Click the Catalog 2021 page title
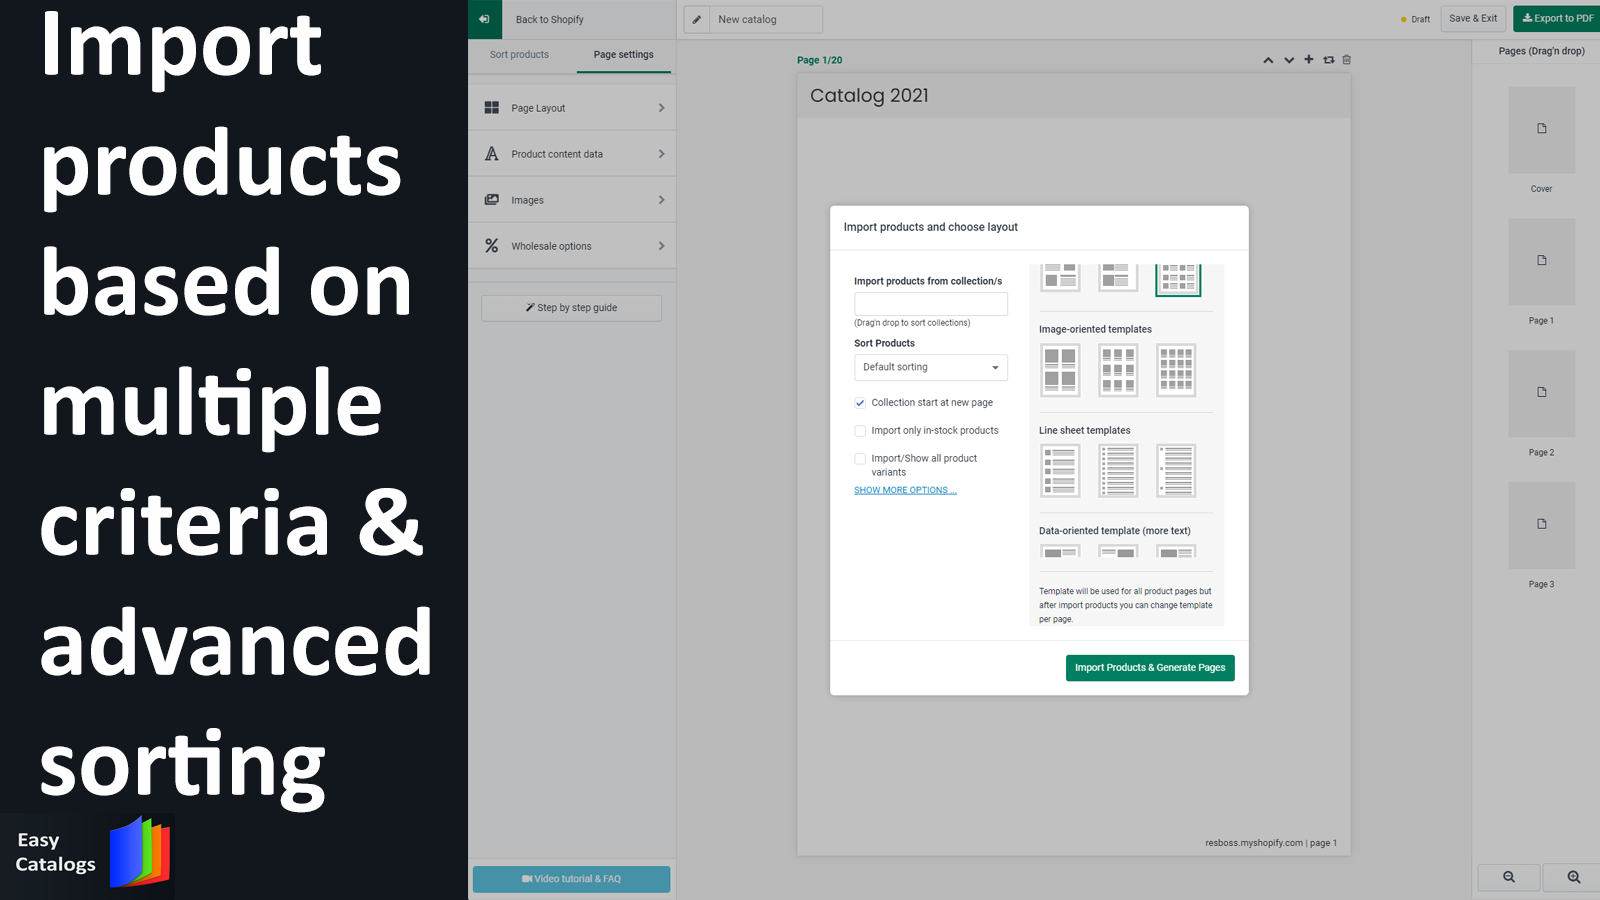Viewport: 1600px width, 900px height. [869, 96]
